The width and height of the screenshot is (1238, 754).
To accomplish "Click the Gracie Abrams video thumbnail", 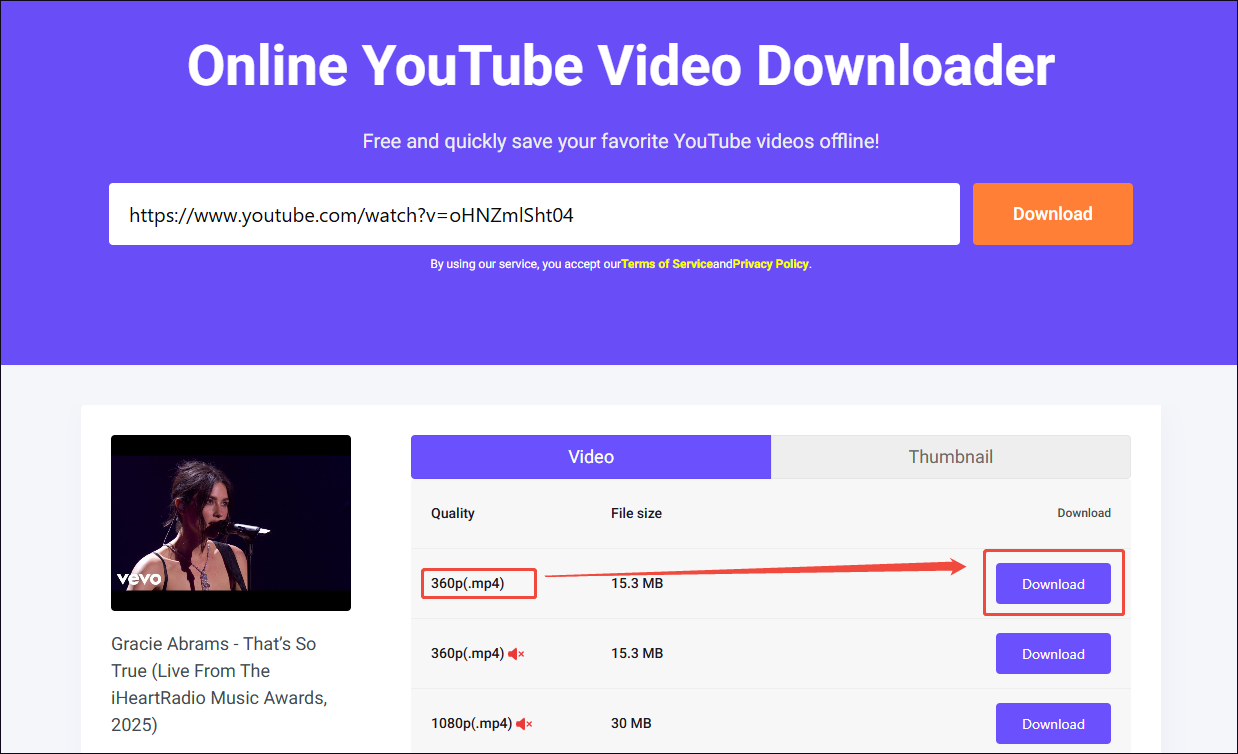I will coord(230,522).
